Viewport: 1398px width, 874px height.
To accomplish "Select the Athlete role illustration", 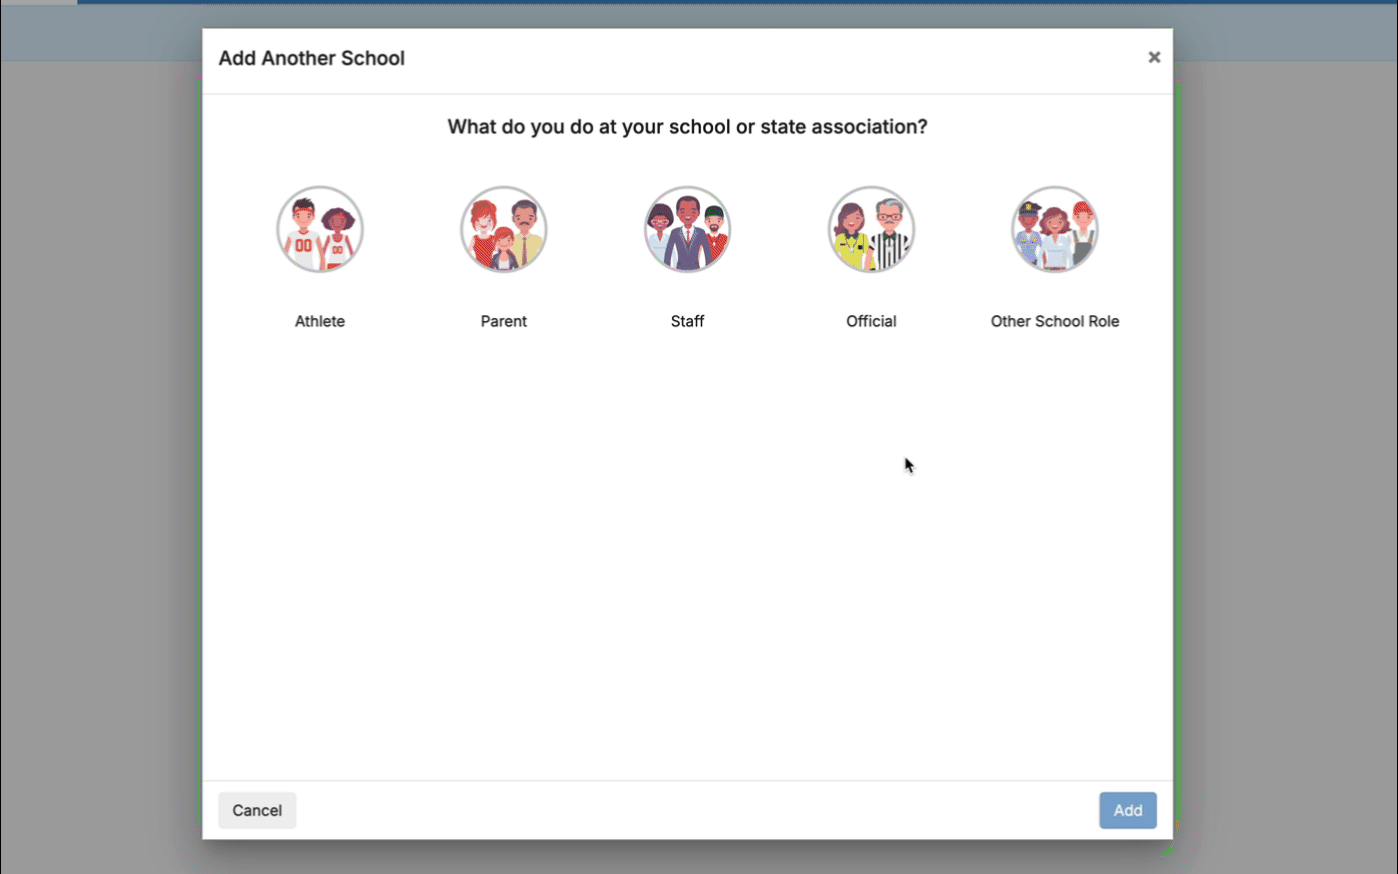I will (x=320, y=229).
